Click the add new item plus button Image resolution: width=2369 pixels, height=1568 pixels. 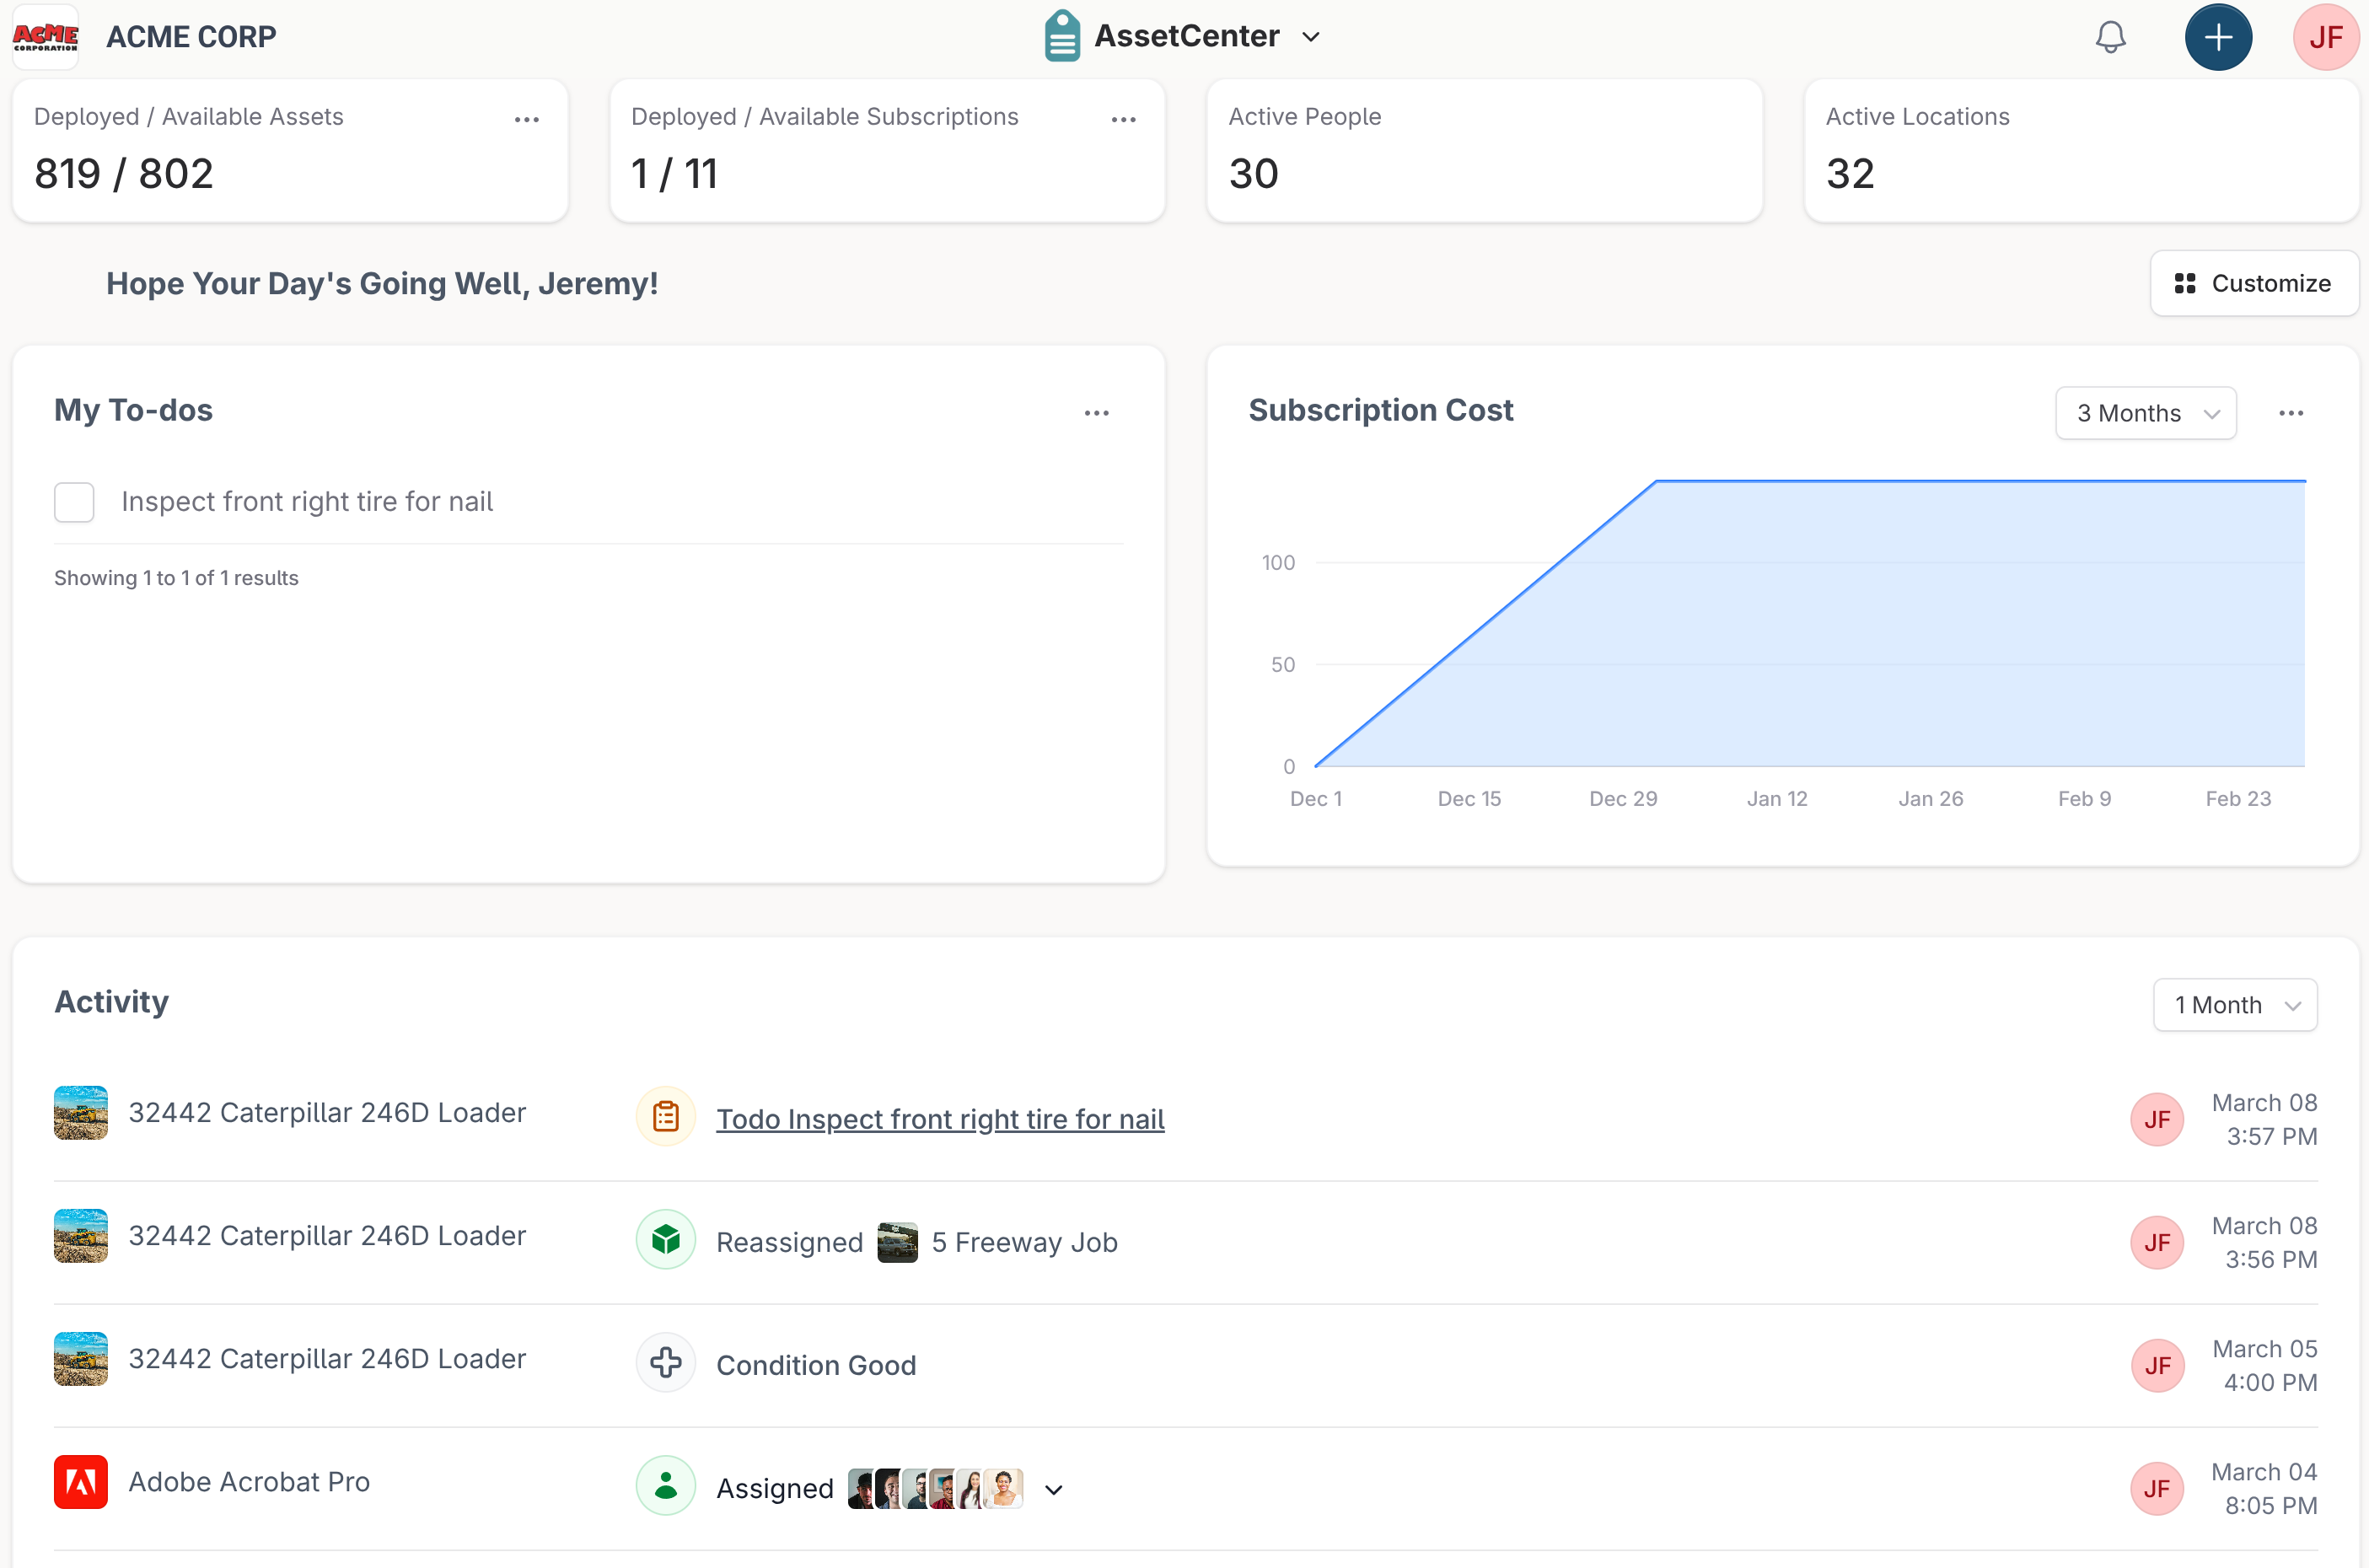[2218, 37]
